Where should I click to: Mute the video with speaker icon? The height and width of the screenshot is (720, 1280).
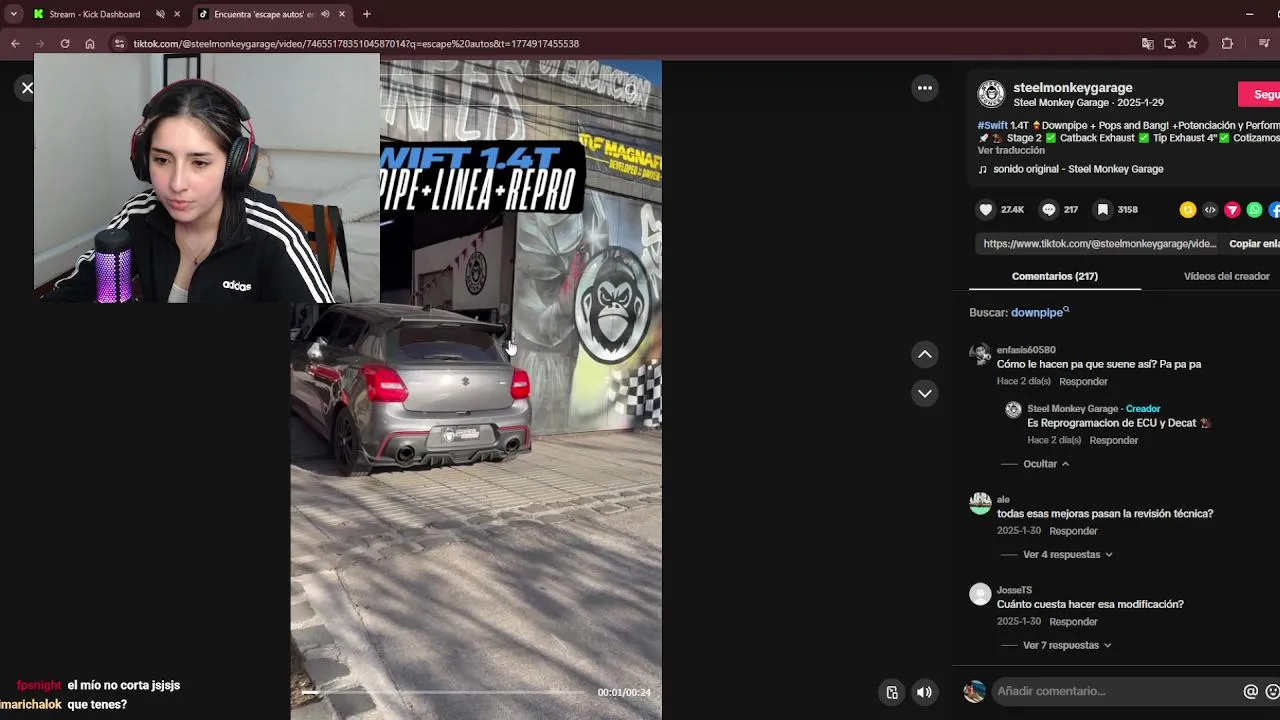(x=924, y=692)
